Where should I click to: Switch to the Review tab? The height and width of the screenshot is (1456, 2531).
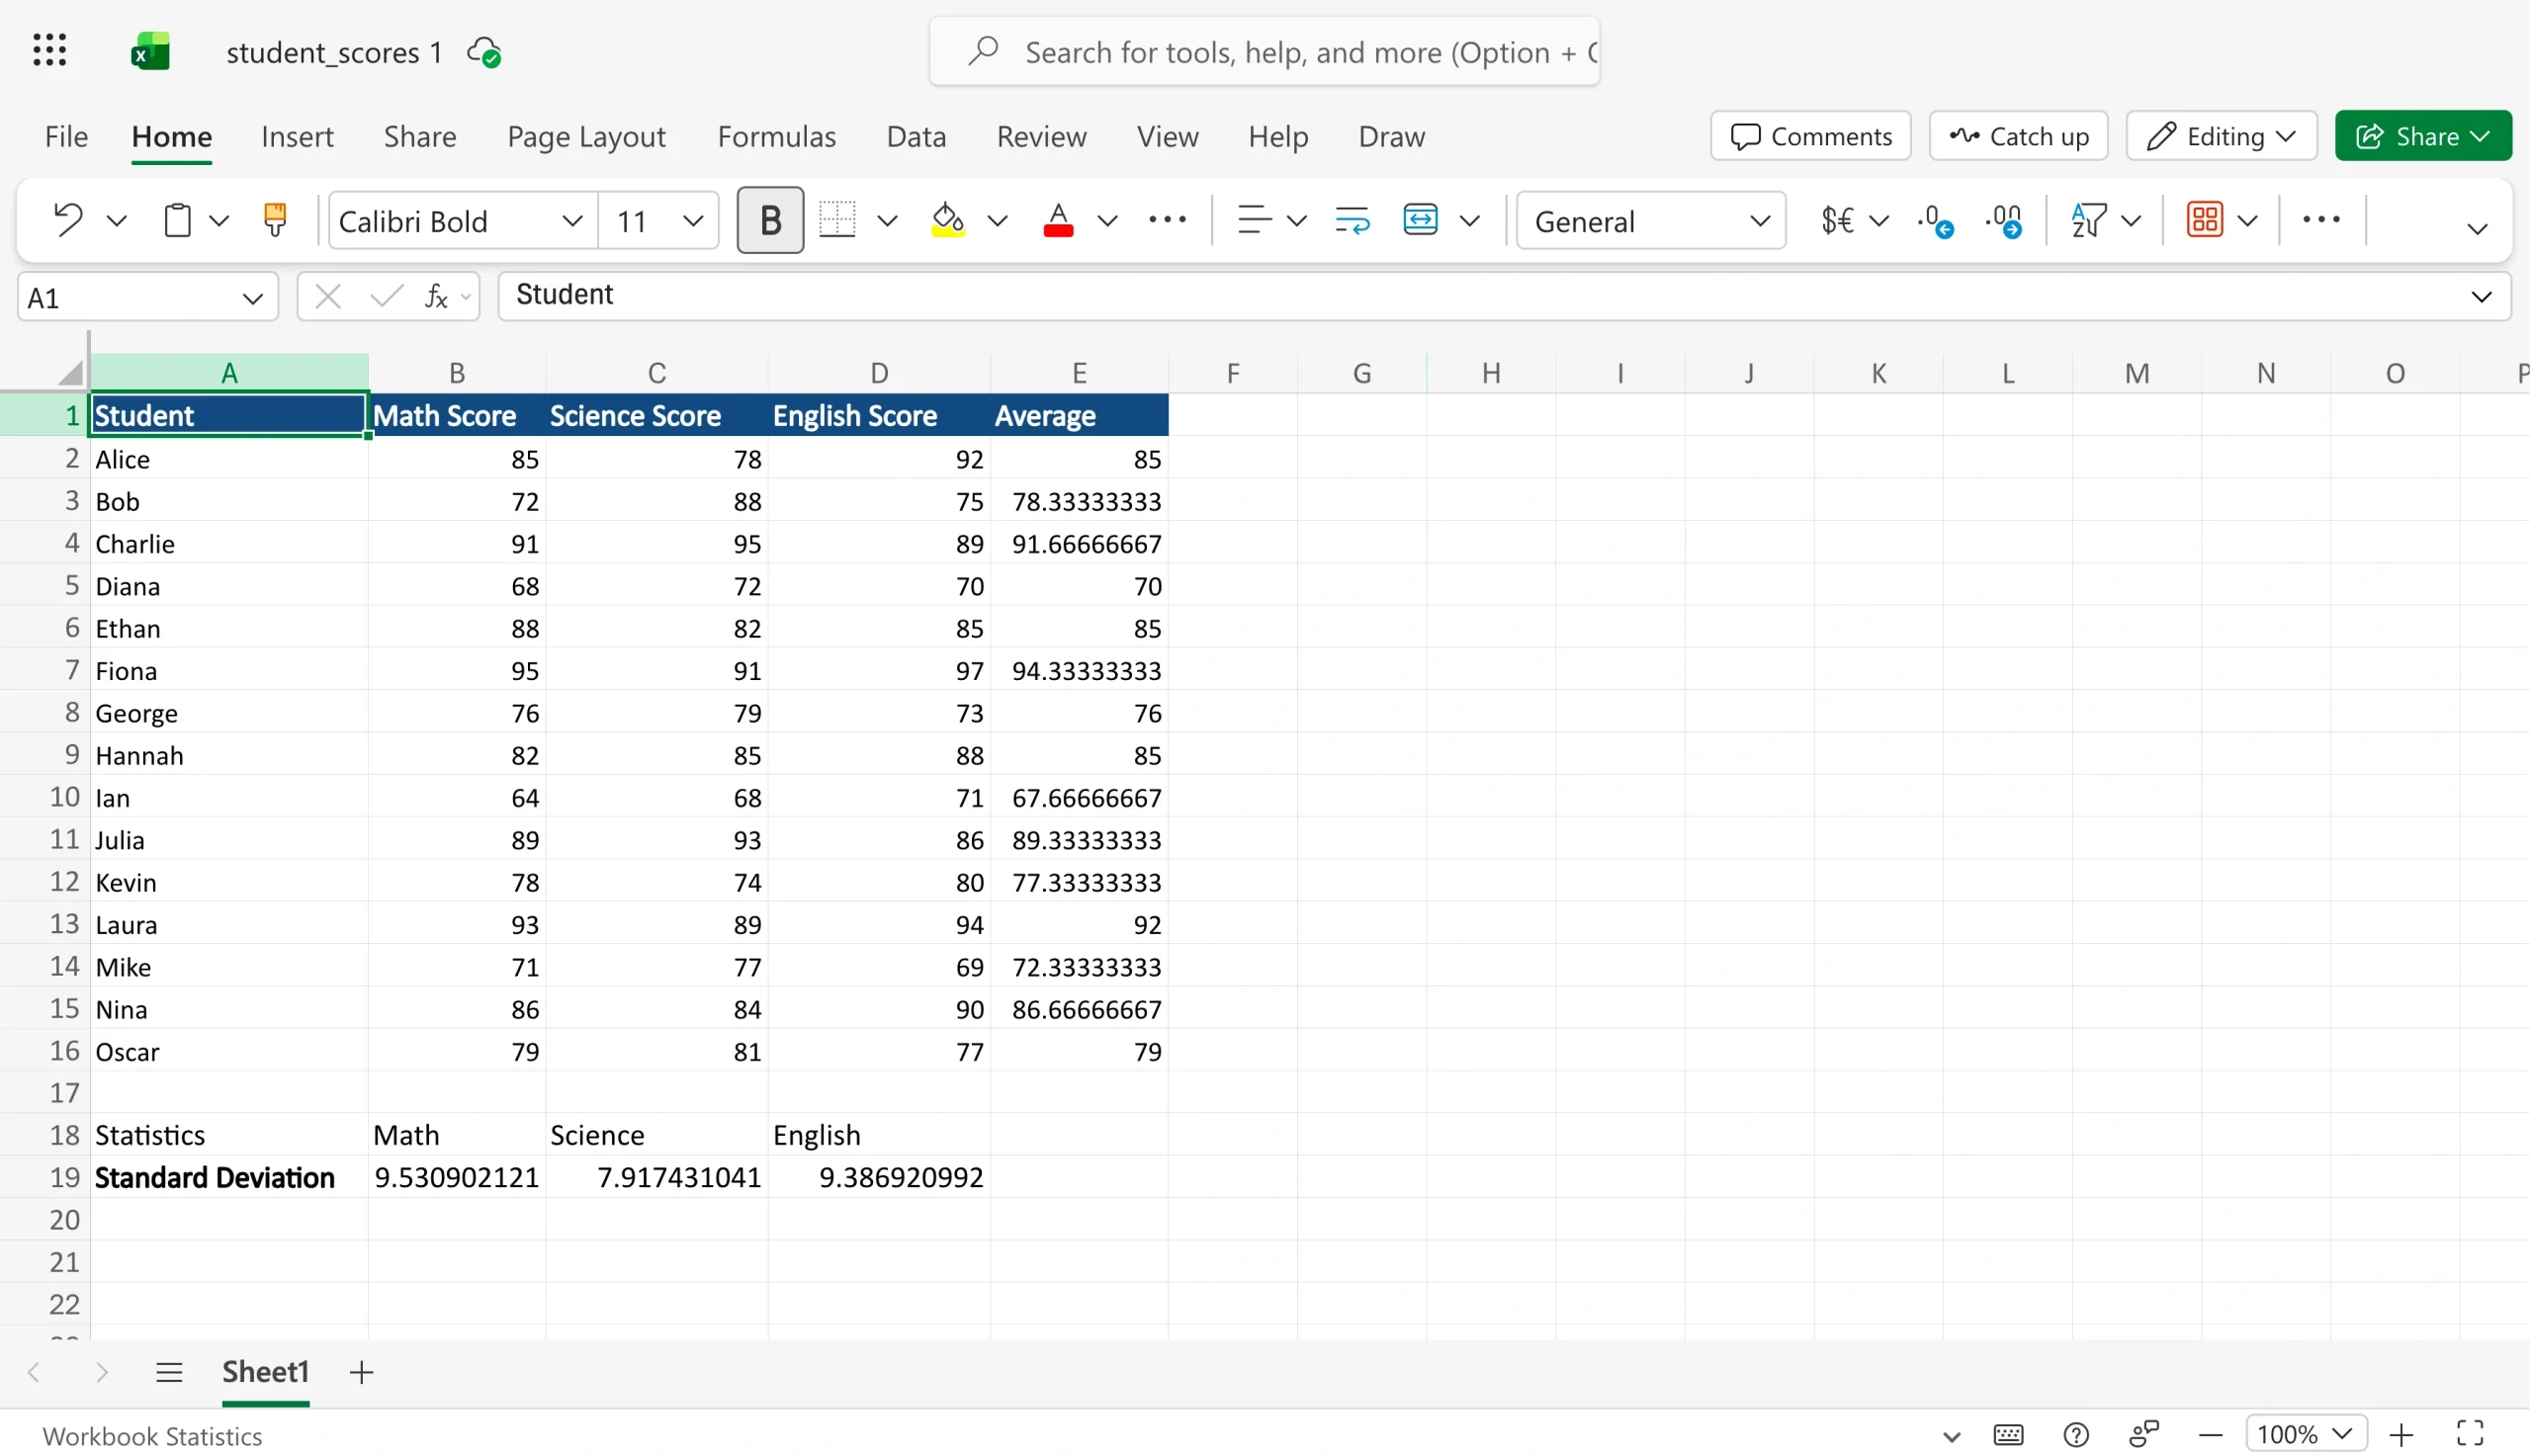click(x=1041, y=136)
